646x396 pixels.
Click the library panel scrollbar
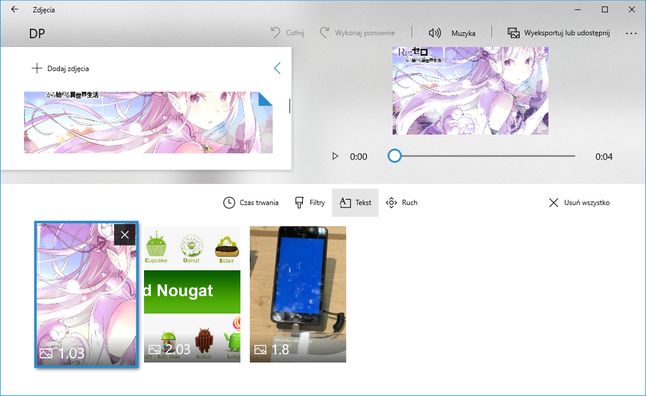coord(290,106)
